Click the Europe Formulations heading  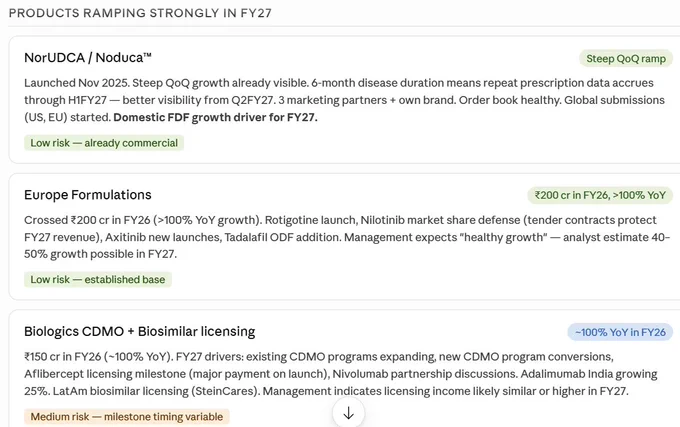coord(88,195)
